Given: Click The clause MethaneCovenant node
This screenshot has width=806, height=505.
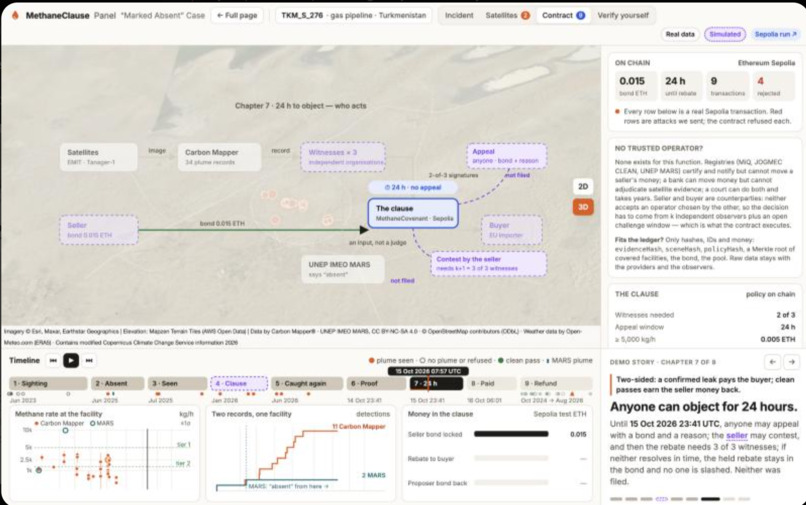Looking at the screenshot, I should pos(413,213).
